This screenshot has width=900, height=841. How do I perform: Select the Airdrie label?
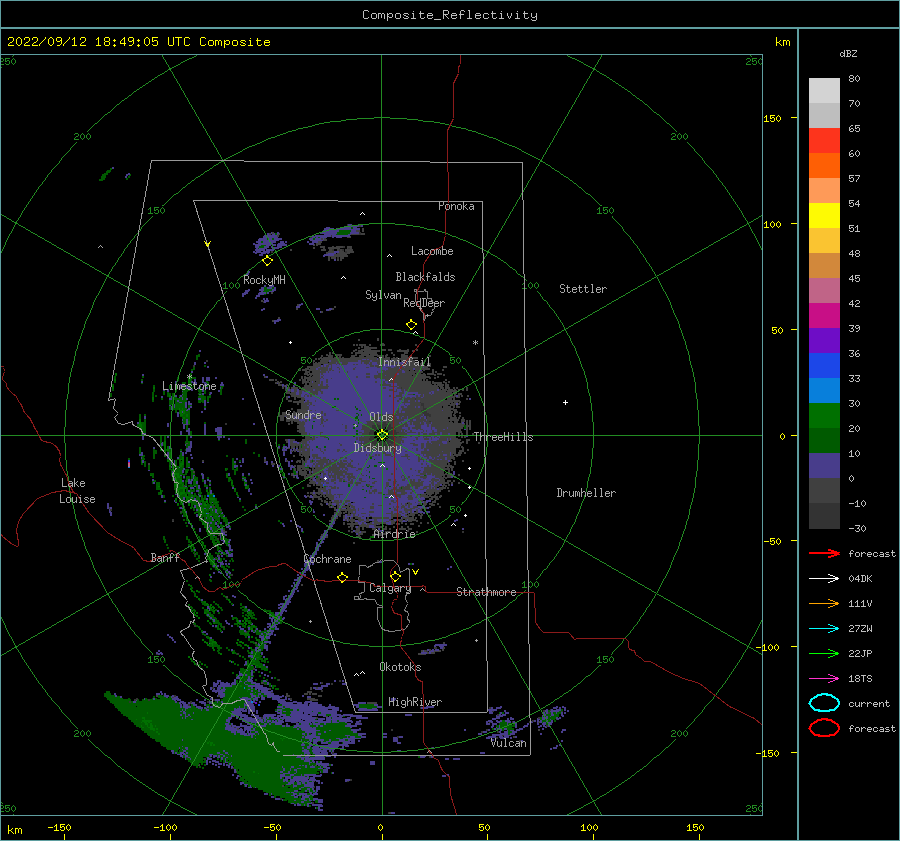click(x=394, y=534)
